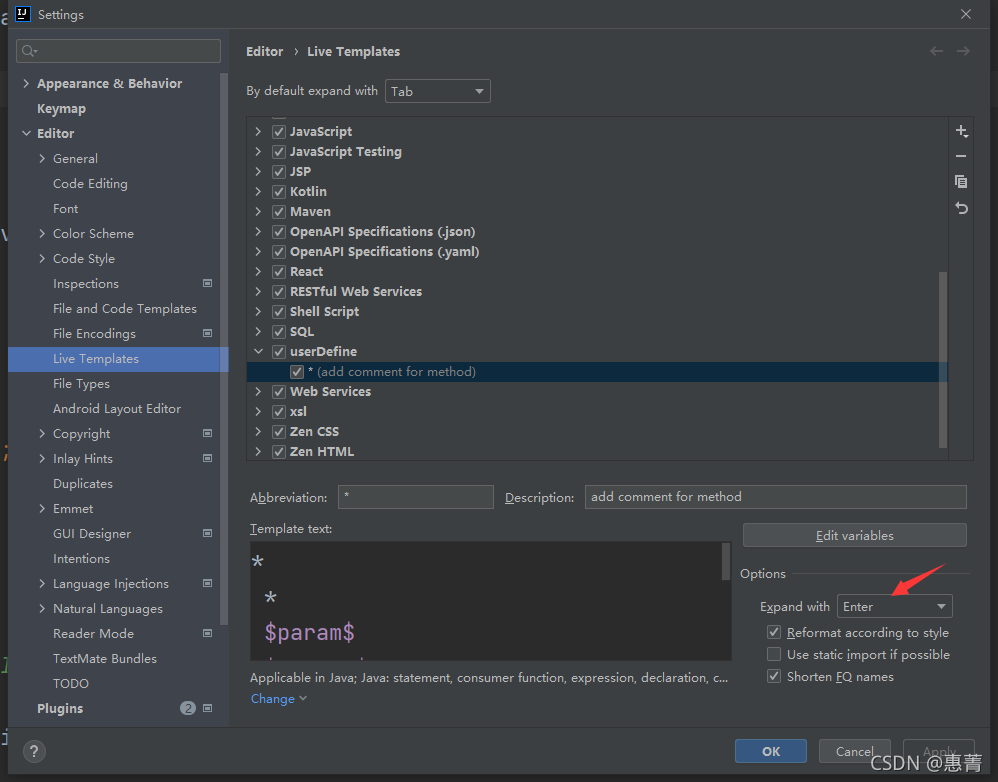Viewport: 998px width, 782px height.
Task: Click the Change applicable contexts link
Action: 278,699
